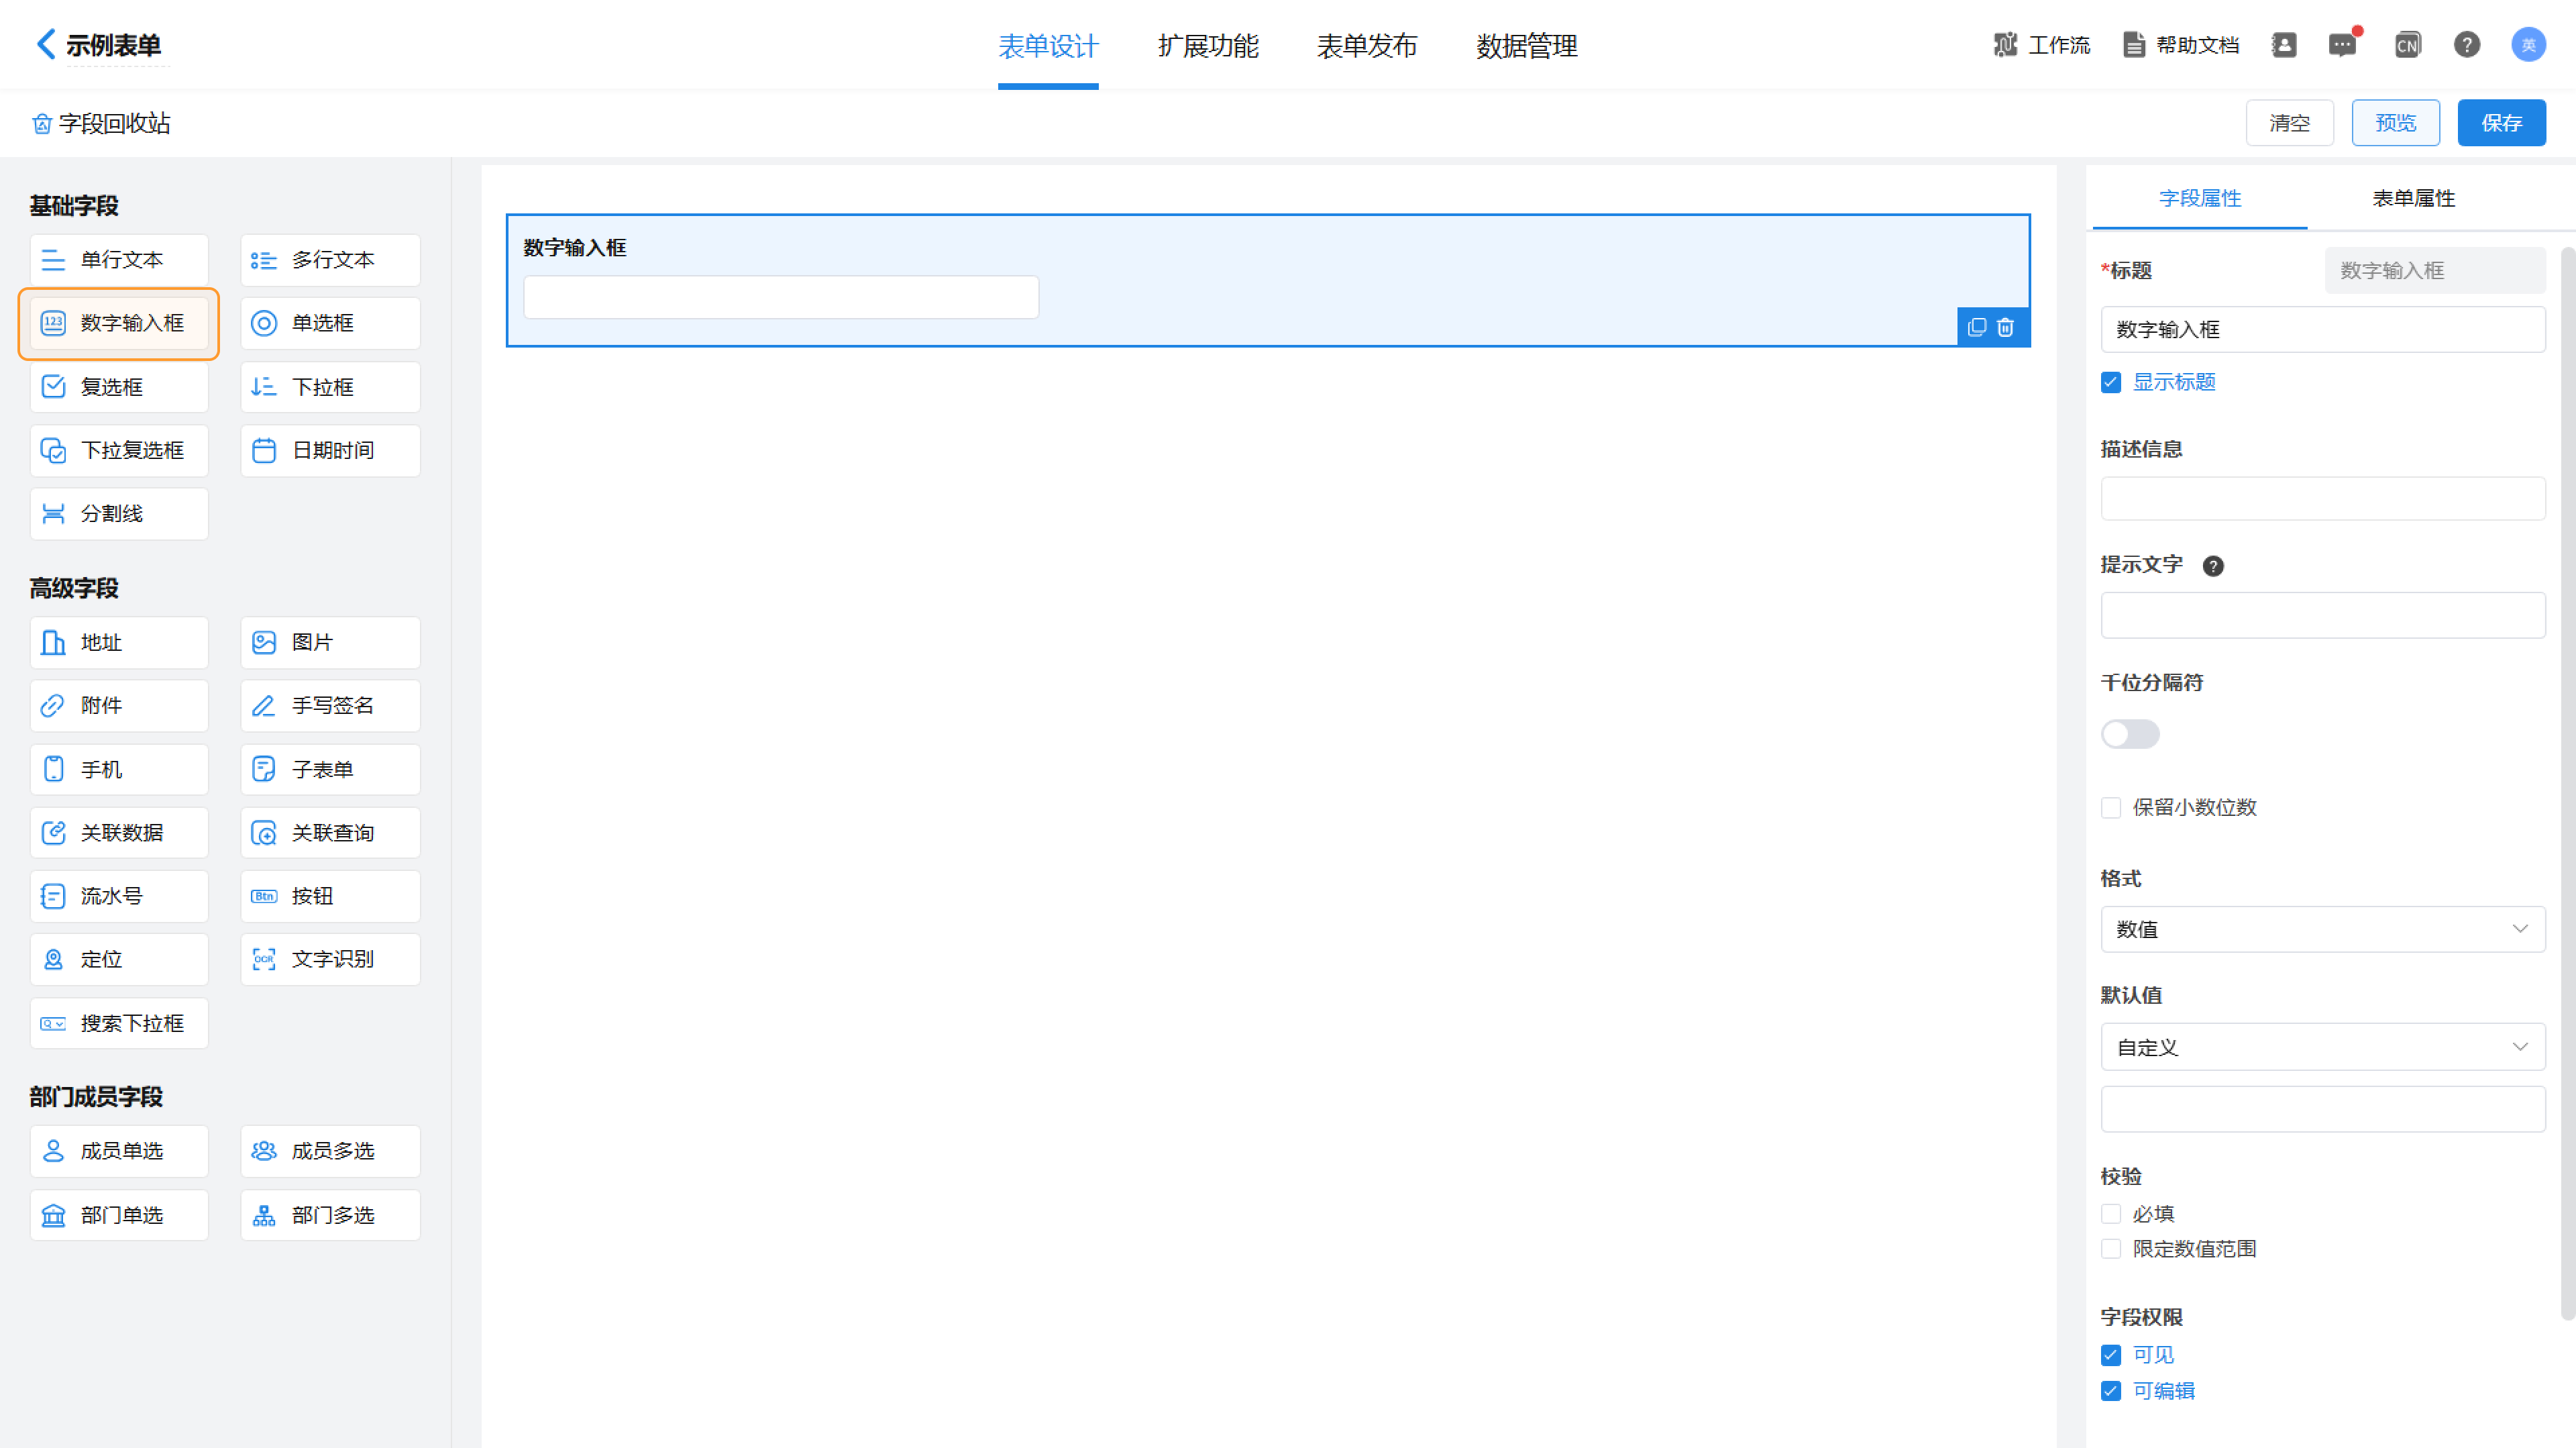Add a 成员多选 field
Screen dimensions: 2576x1448
click(330, 1151)
